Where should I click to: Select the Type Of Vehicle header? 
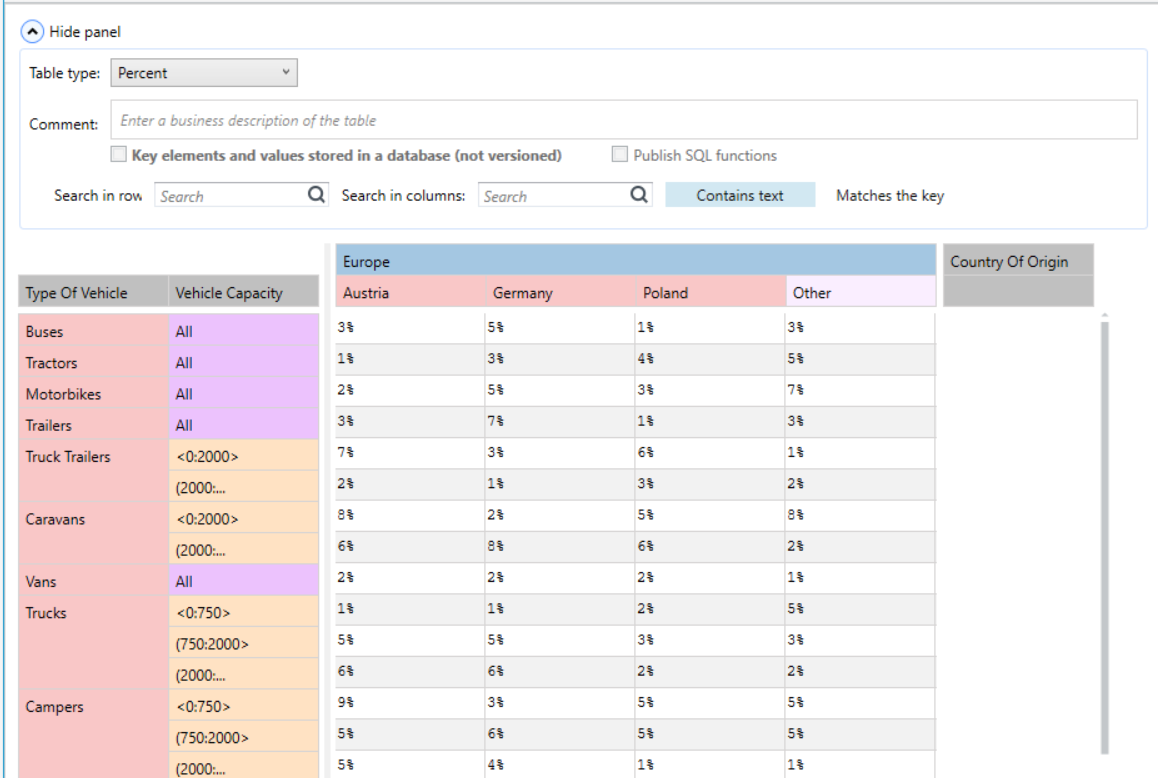[x=93, y=293]
